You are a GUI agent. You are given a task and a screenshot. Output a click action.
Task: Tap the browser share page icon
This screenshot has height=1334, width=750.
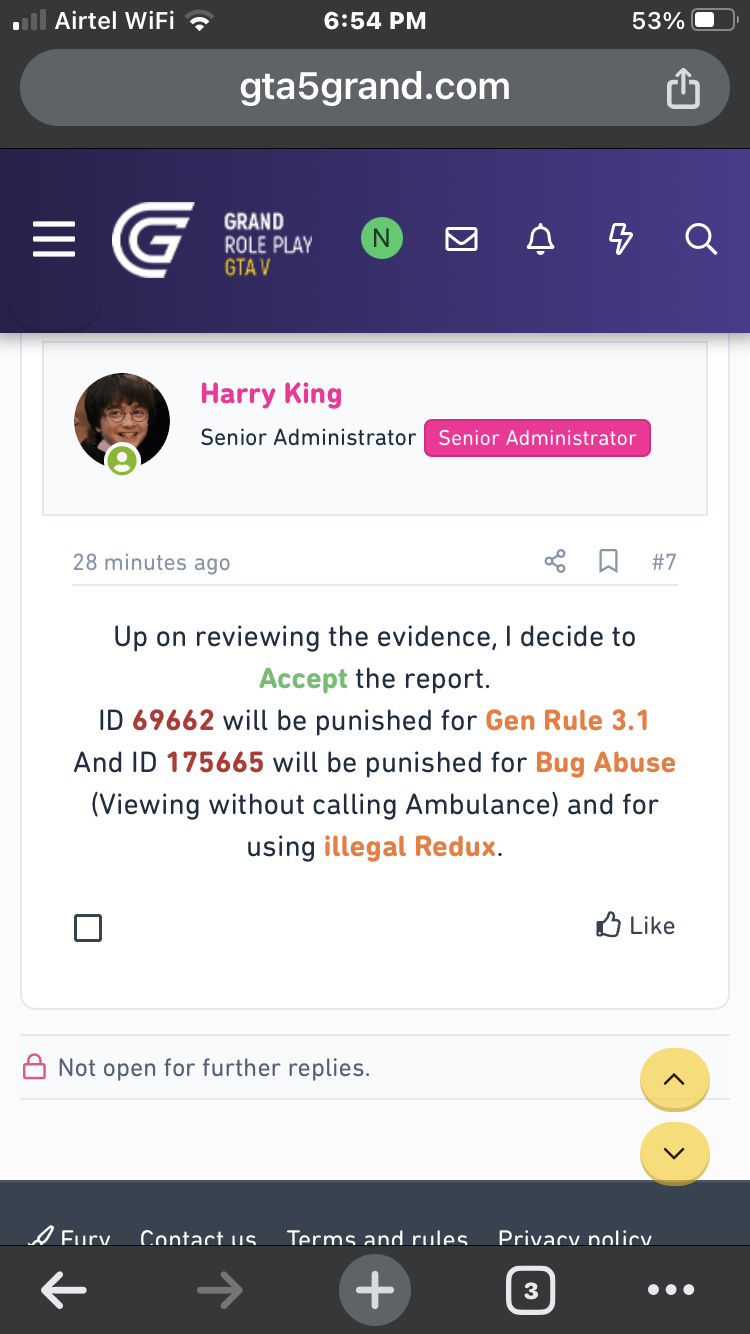[683, 88]
